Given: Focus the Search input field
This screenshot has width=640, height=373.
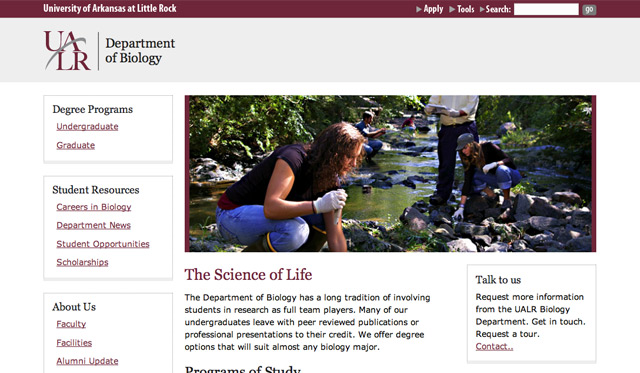Looking at the screenshot, I should [546, 9].
